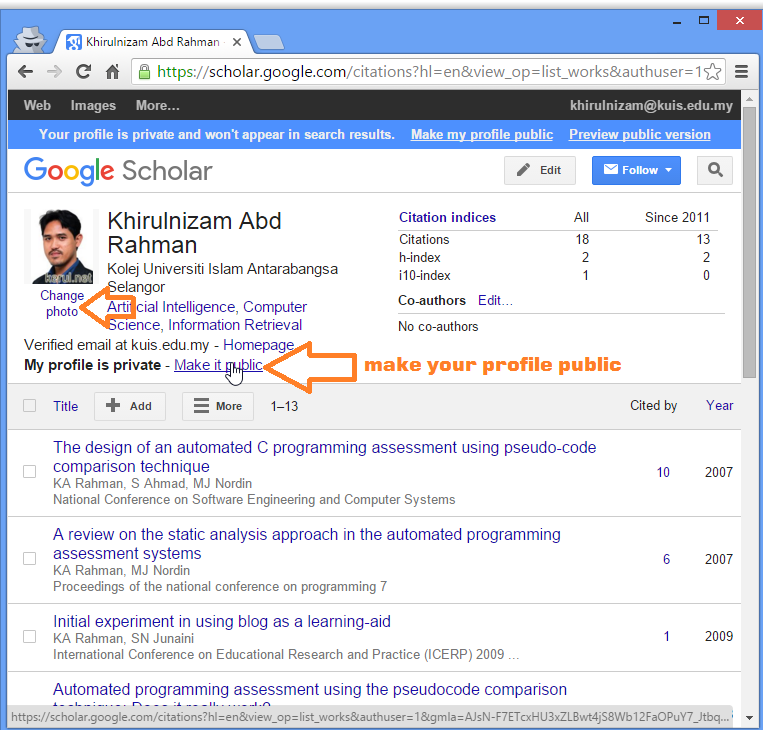Click Edit... next to Co-authors

[495, 300]
